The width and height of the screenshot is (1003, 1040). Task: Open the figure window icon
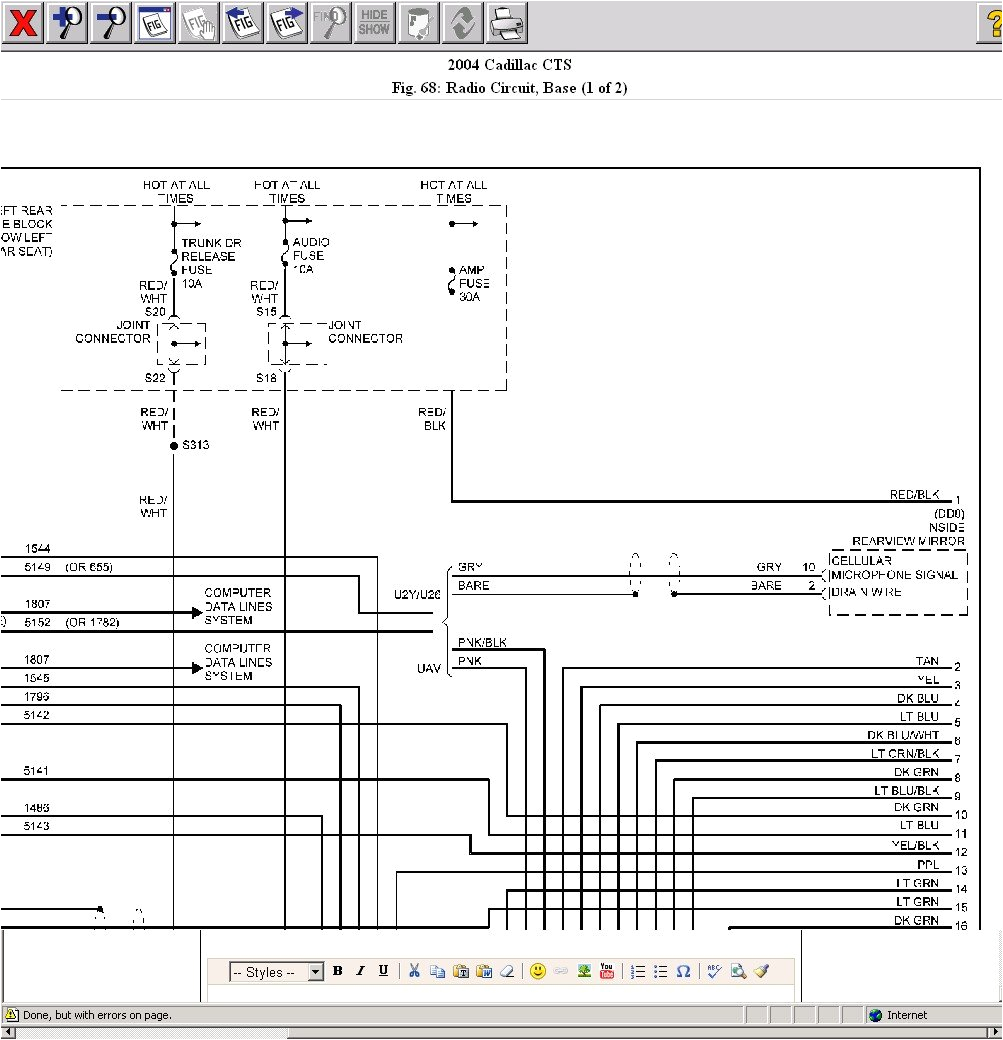(154, 23)
